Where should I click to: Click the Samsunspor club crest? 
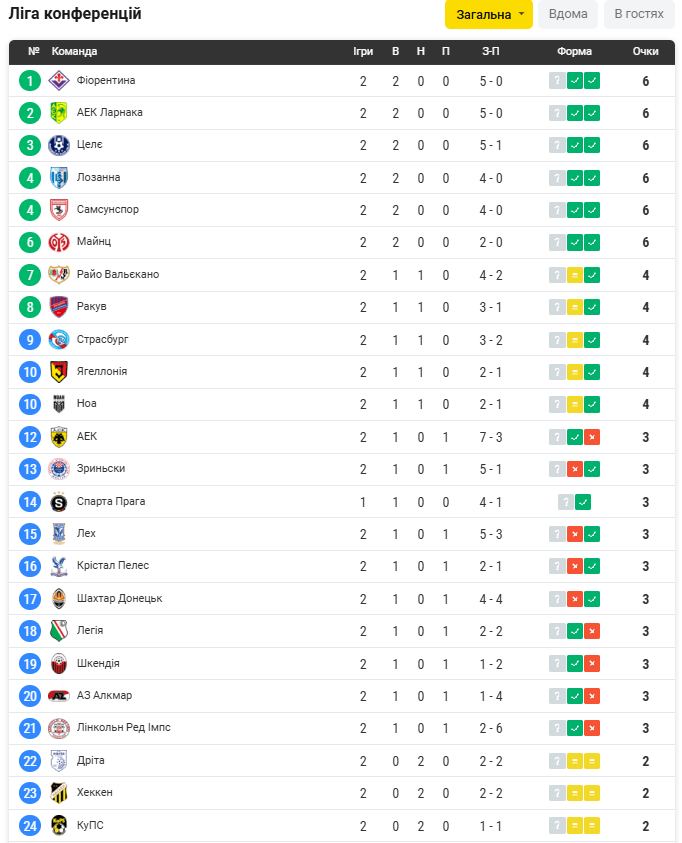[x=59, y=210]
